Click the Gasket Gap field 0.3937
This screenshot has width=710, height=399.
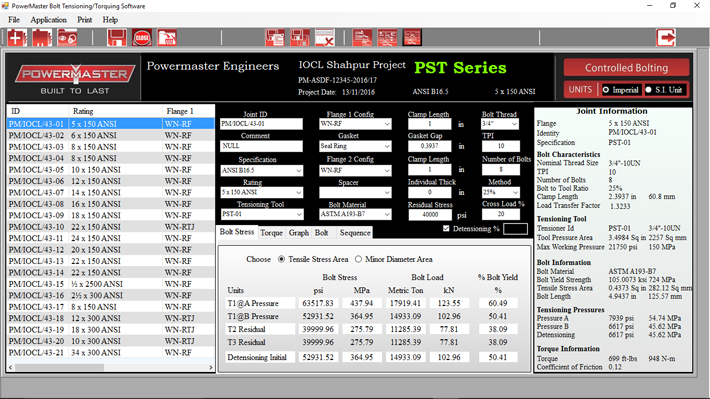pyautogui.click(x=429, y=146)
